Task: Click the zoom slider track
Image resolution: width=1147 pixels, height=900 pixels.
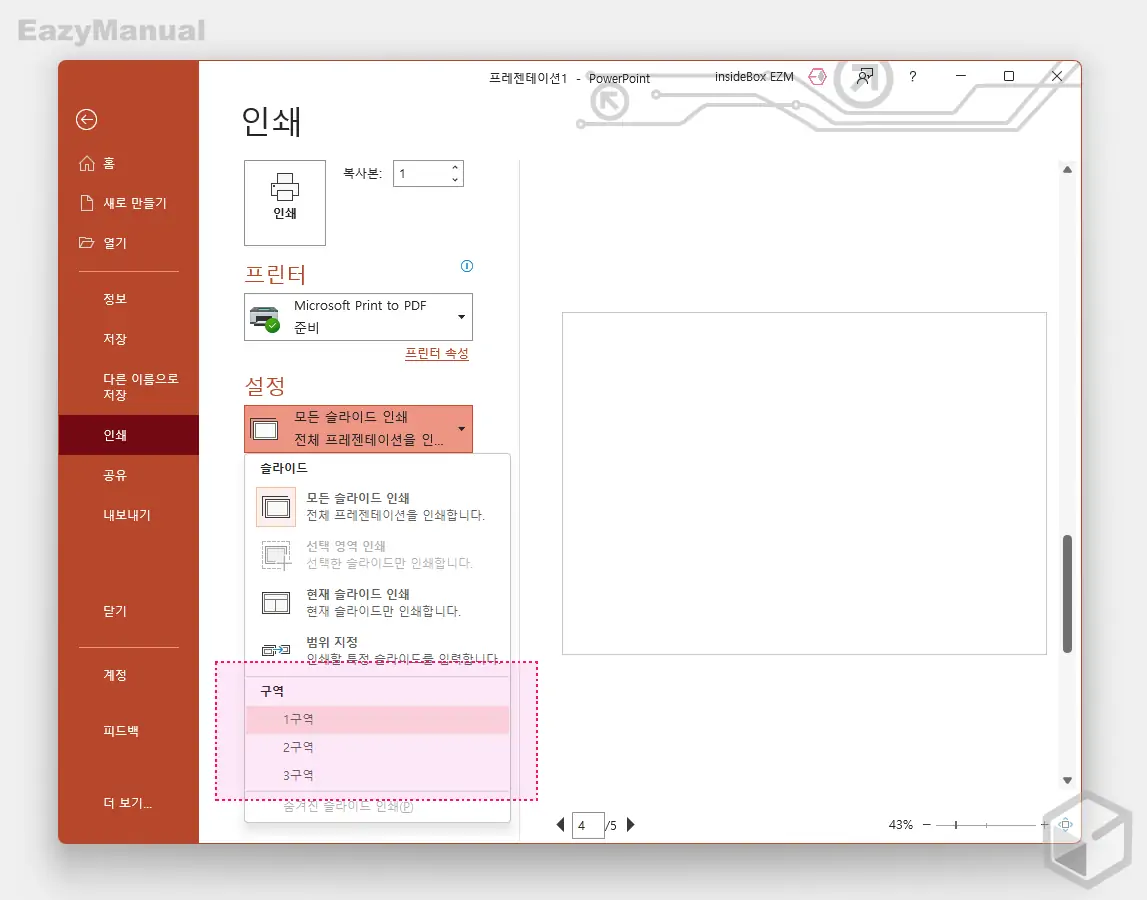Action: coord(986,825)
